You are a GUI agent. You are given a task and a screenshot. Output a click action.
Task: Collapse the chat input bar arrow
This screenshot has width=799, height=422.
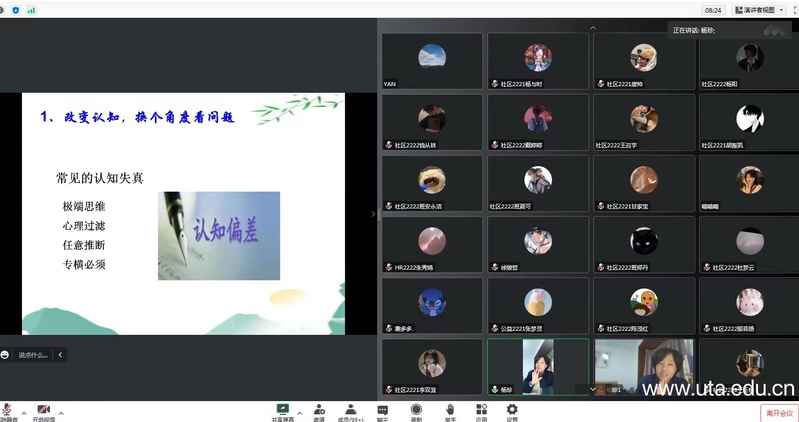[60, 354]
